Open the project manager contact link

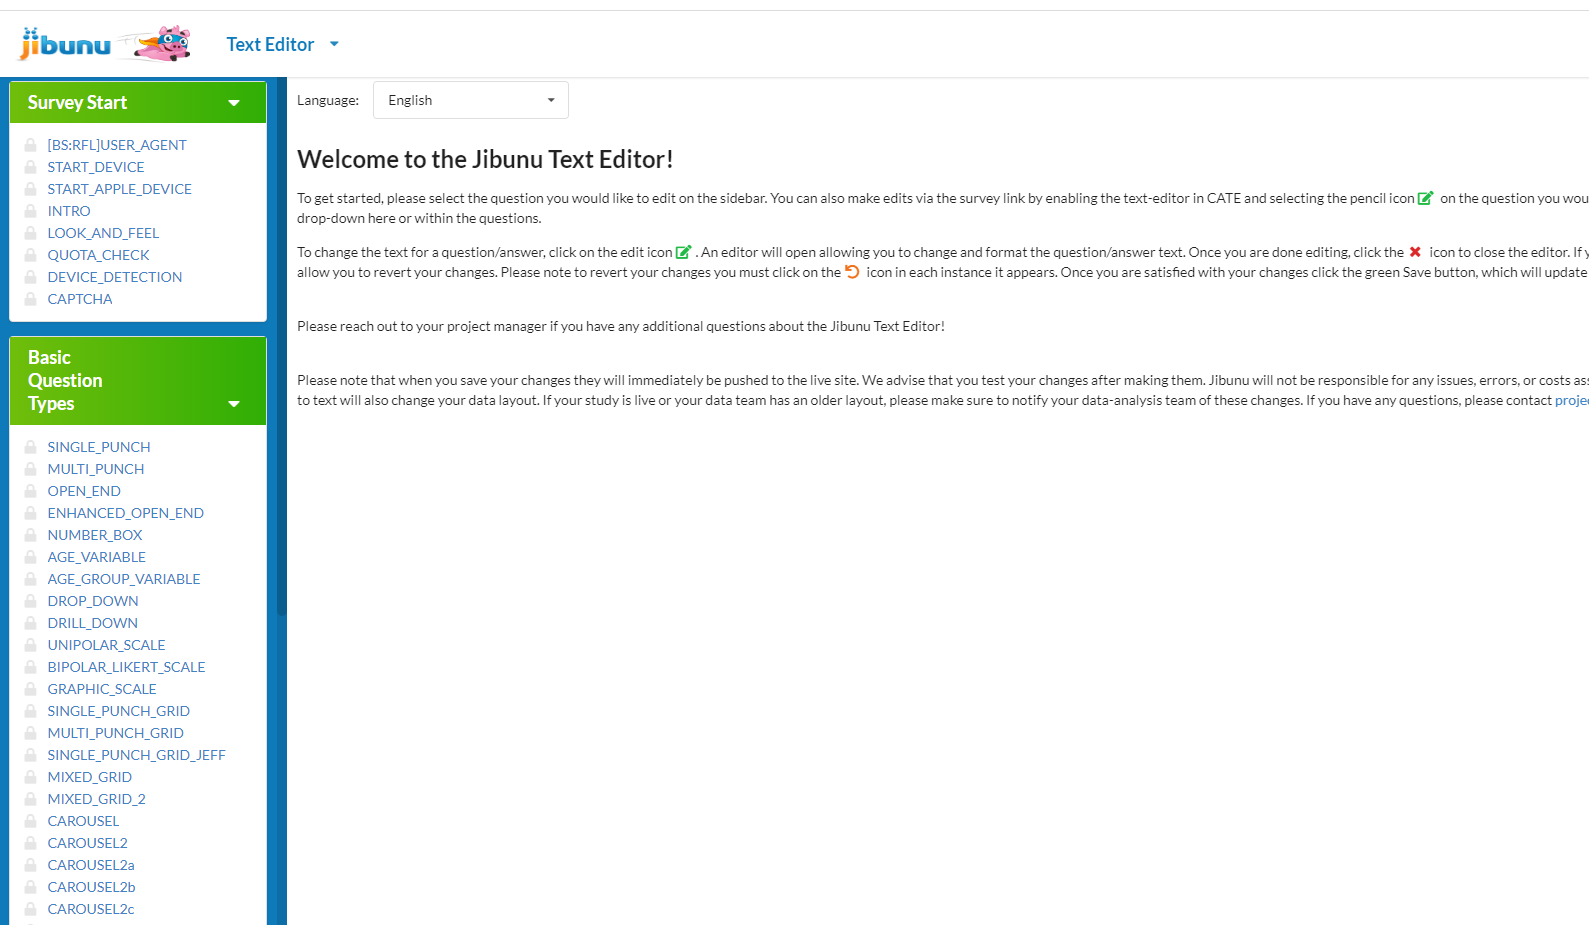coord(1571,400)
